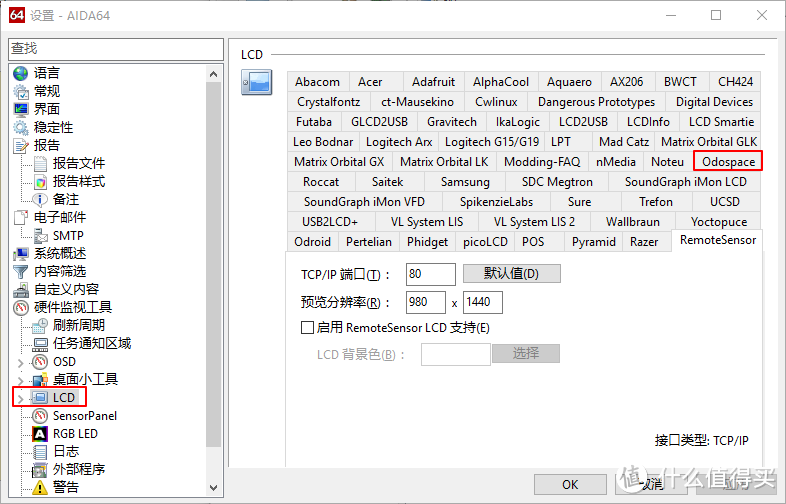786x504 pixels.
Task: Click the TCP/IP port field showing 80
Action: pyautogui.click(x=431, y=274)
